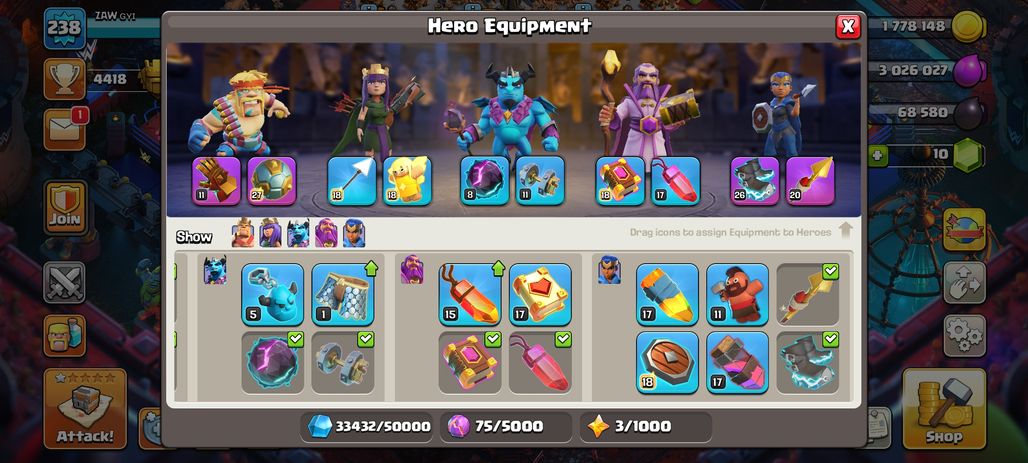Click the Join clan button
Viewport: 1028px width, 463px height.
pyautogui.click(x=65, y=208)
